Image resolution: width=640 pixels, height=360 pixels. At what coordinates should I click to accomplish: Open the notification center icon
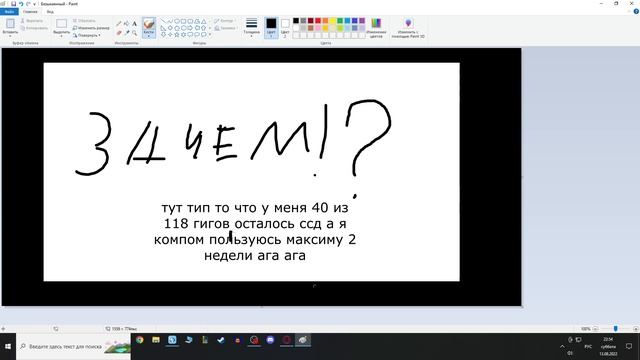pyautogui.click(x=629, y=346)
